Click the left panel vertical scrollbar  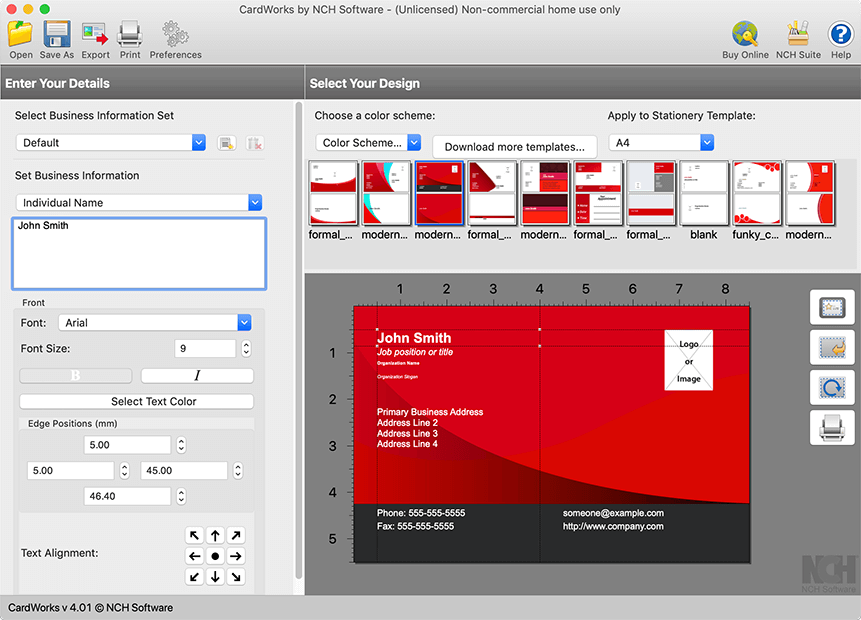tap(299, 340)
